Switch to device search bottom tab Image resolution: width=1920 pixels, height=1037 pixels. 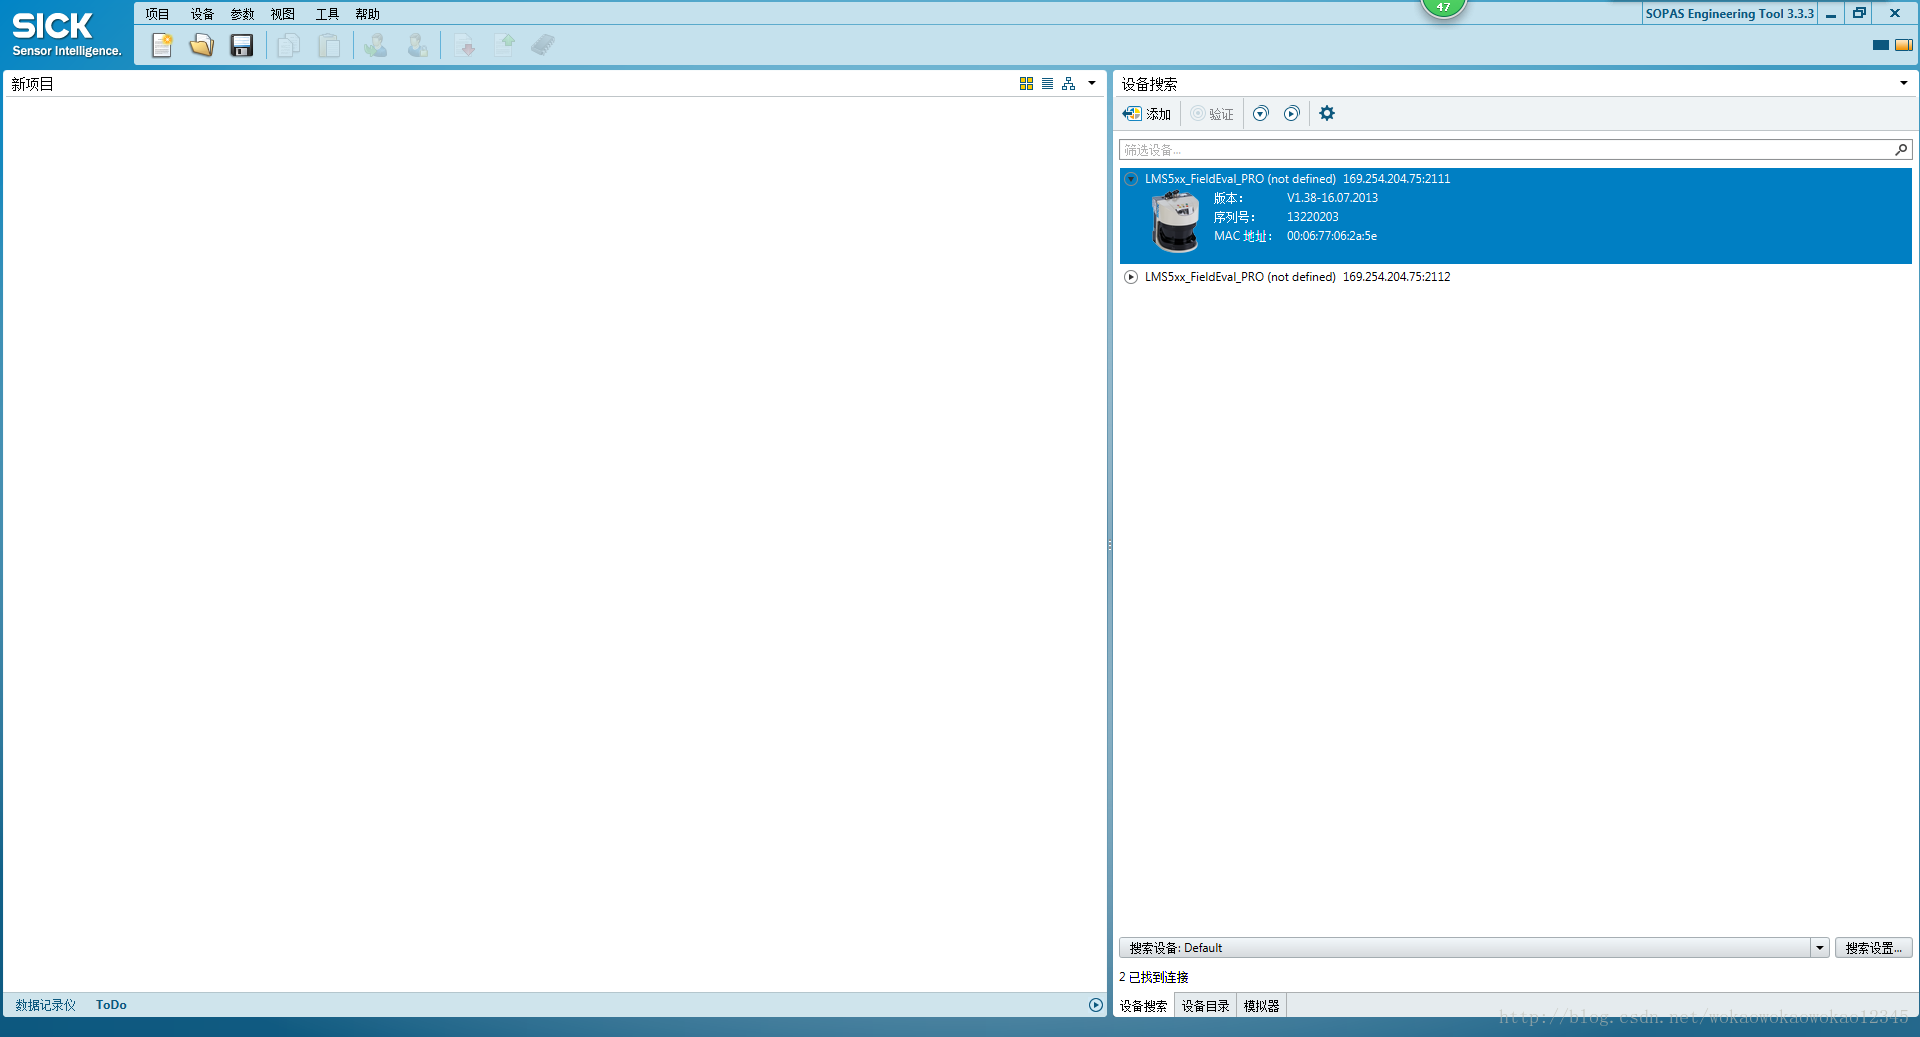[1144, 1006]
